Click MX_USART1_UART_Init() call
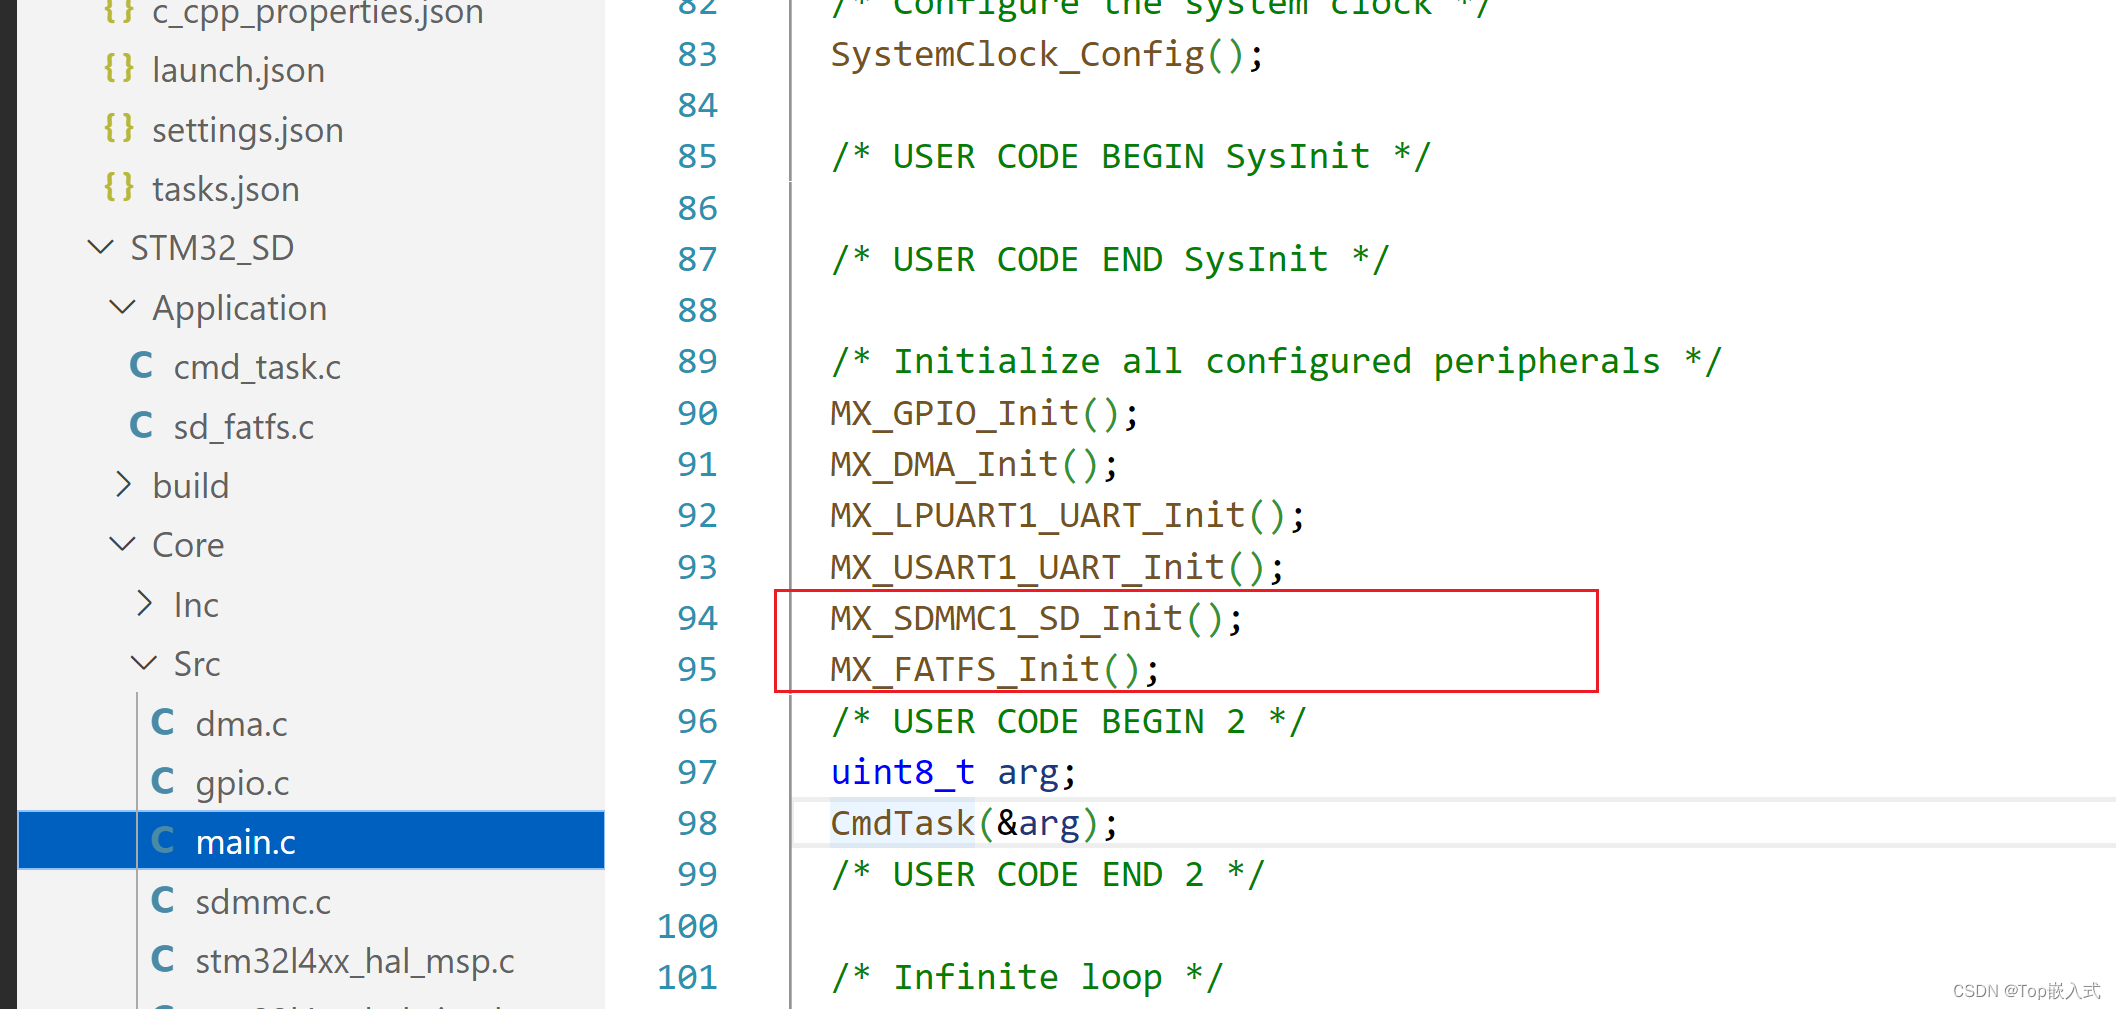Screen dimensions: 2116x1009 (x=1057, y=568)
